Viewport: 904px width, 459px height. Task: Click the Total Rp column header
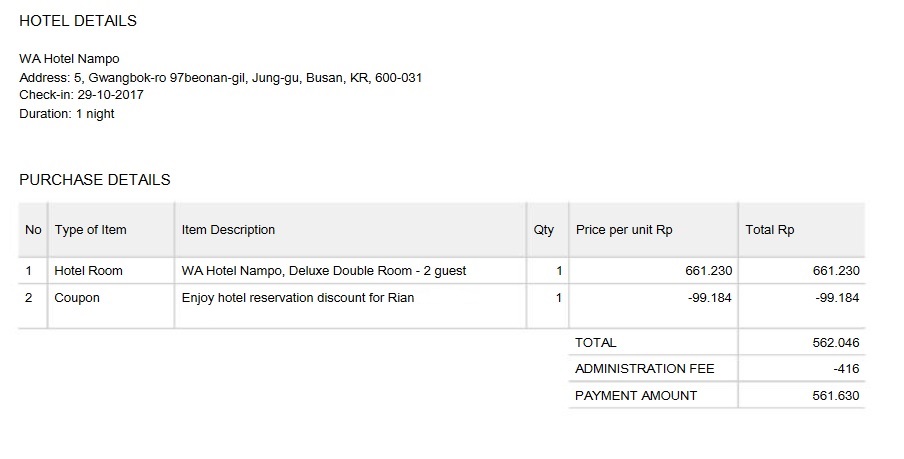coord(770,230)
